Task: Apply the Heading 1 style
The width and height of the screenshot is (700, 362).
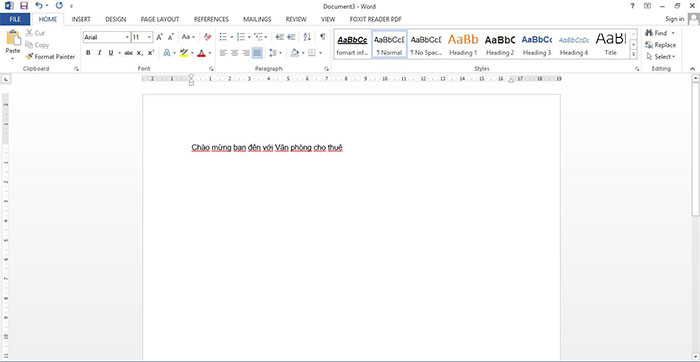Action: pyautogui.click(x=463, y=44)
